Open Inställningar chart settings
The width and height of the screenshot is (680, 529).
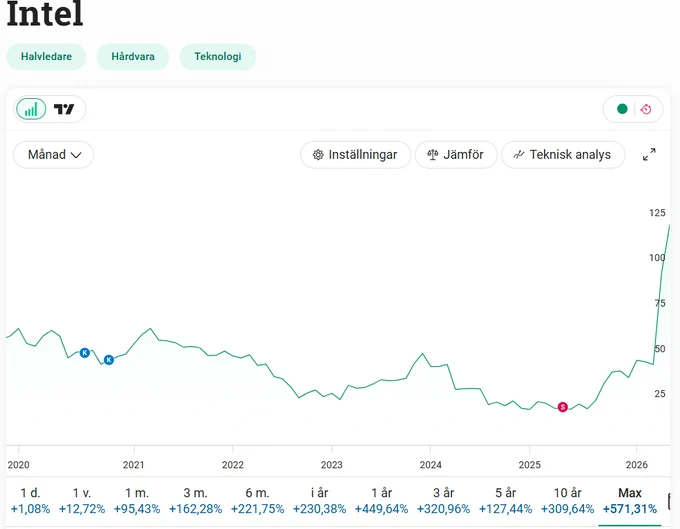(355, 154)
